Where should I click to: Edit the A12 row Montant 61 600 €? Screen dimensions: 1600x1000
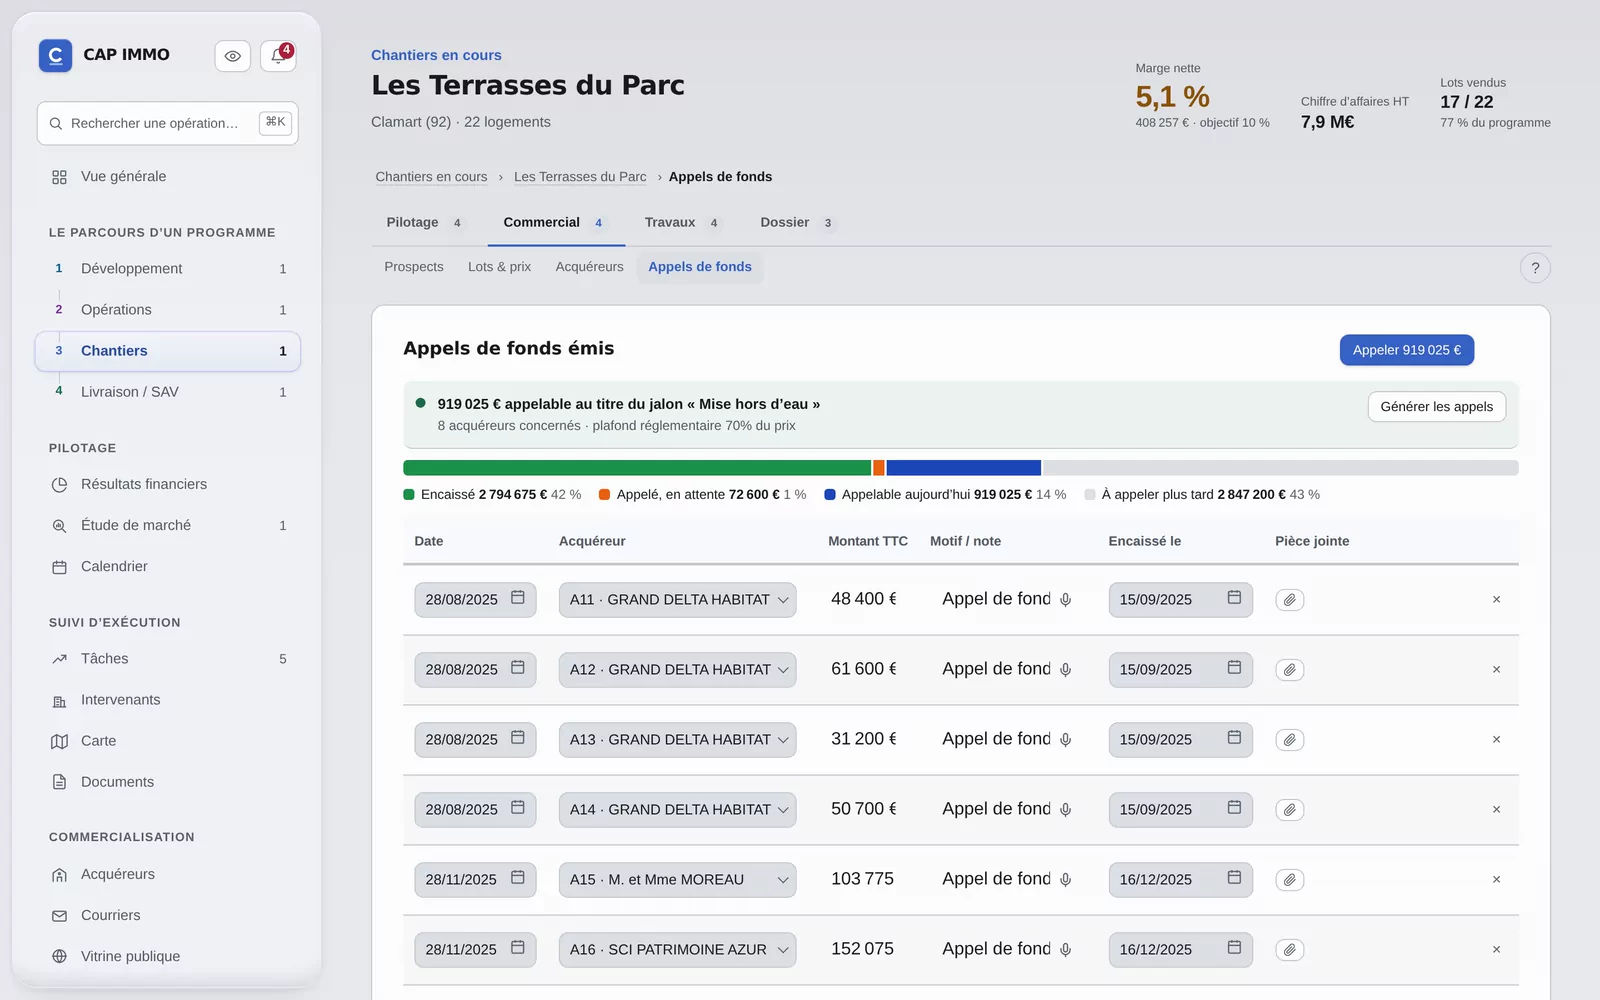(864, 669)
